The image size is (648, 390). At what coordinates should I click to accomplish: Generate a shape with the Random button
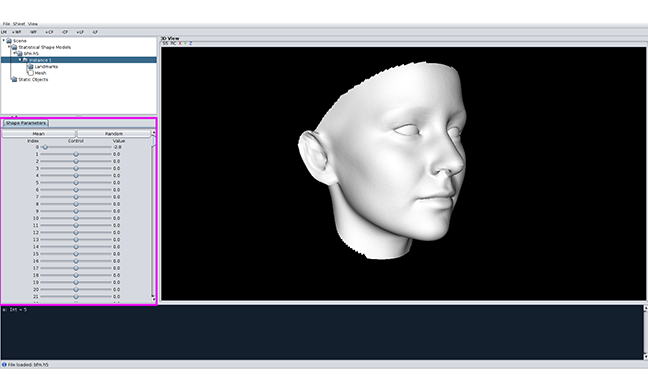click(x=114, y=133)
